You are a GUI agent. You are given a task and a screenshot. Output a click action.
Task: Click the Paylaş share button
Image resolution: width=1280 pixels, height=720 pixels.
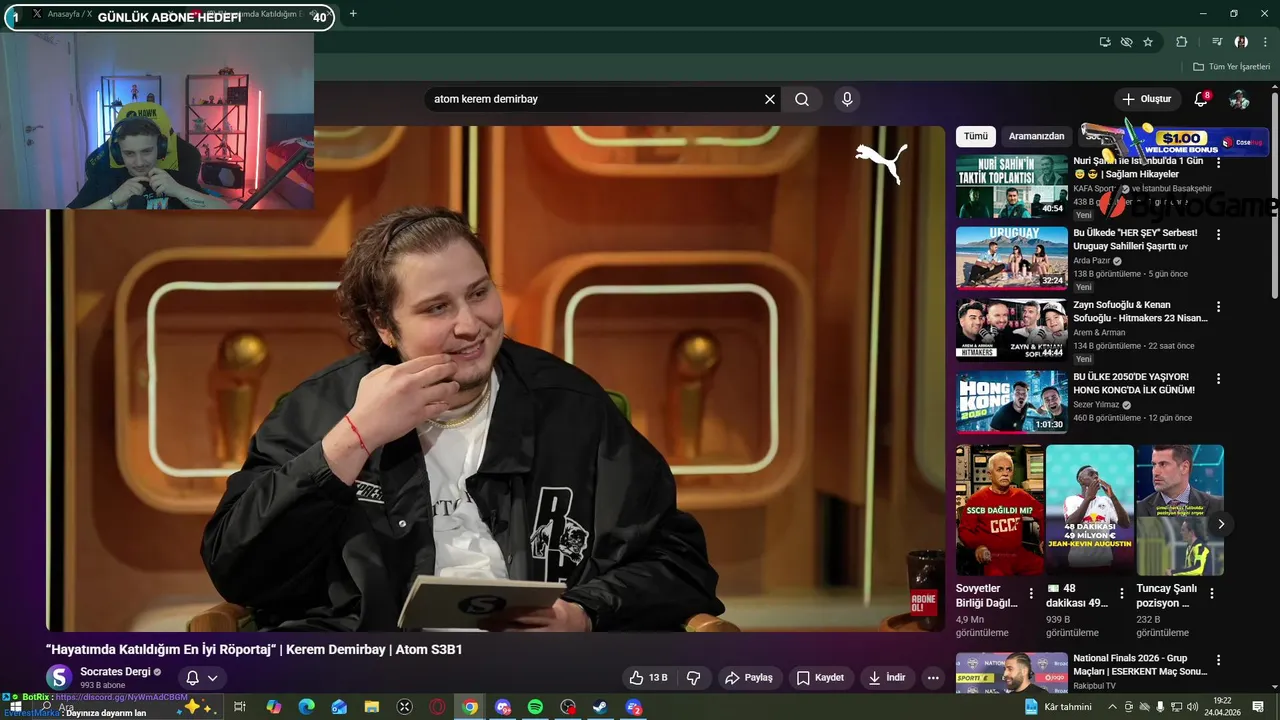(x=749, y=678)
